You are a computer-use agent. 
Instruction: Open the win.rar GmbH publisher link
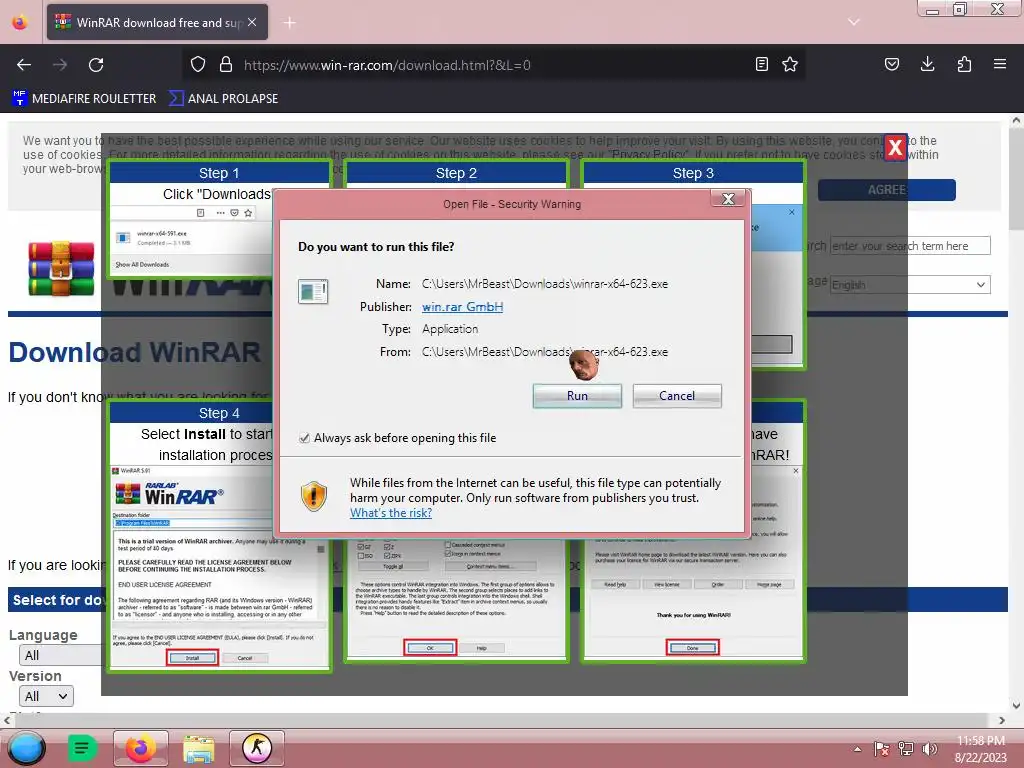click(x=462, y=307)
